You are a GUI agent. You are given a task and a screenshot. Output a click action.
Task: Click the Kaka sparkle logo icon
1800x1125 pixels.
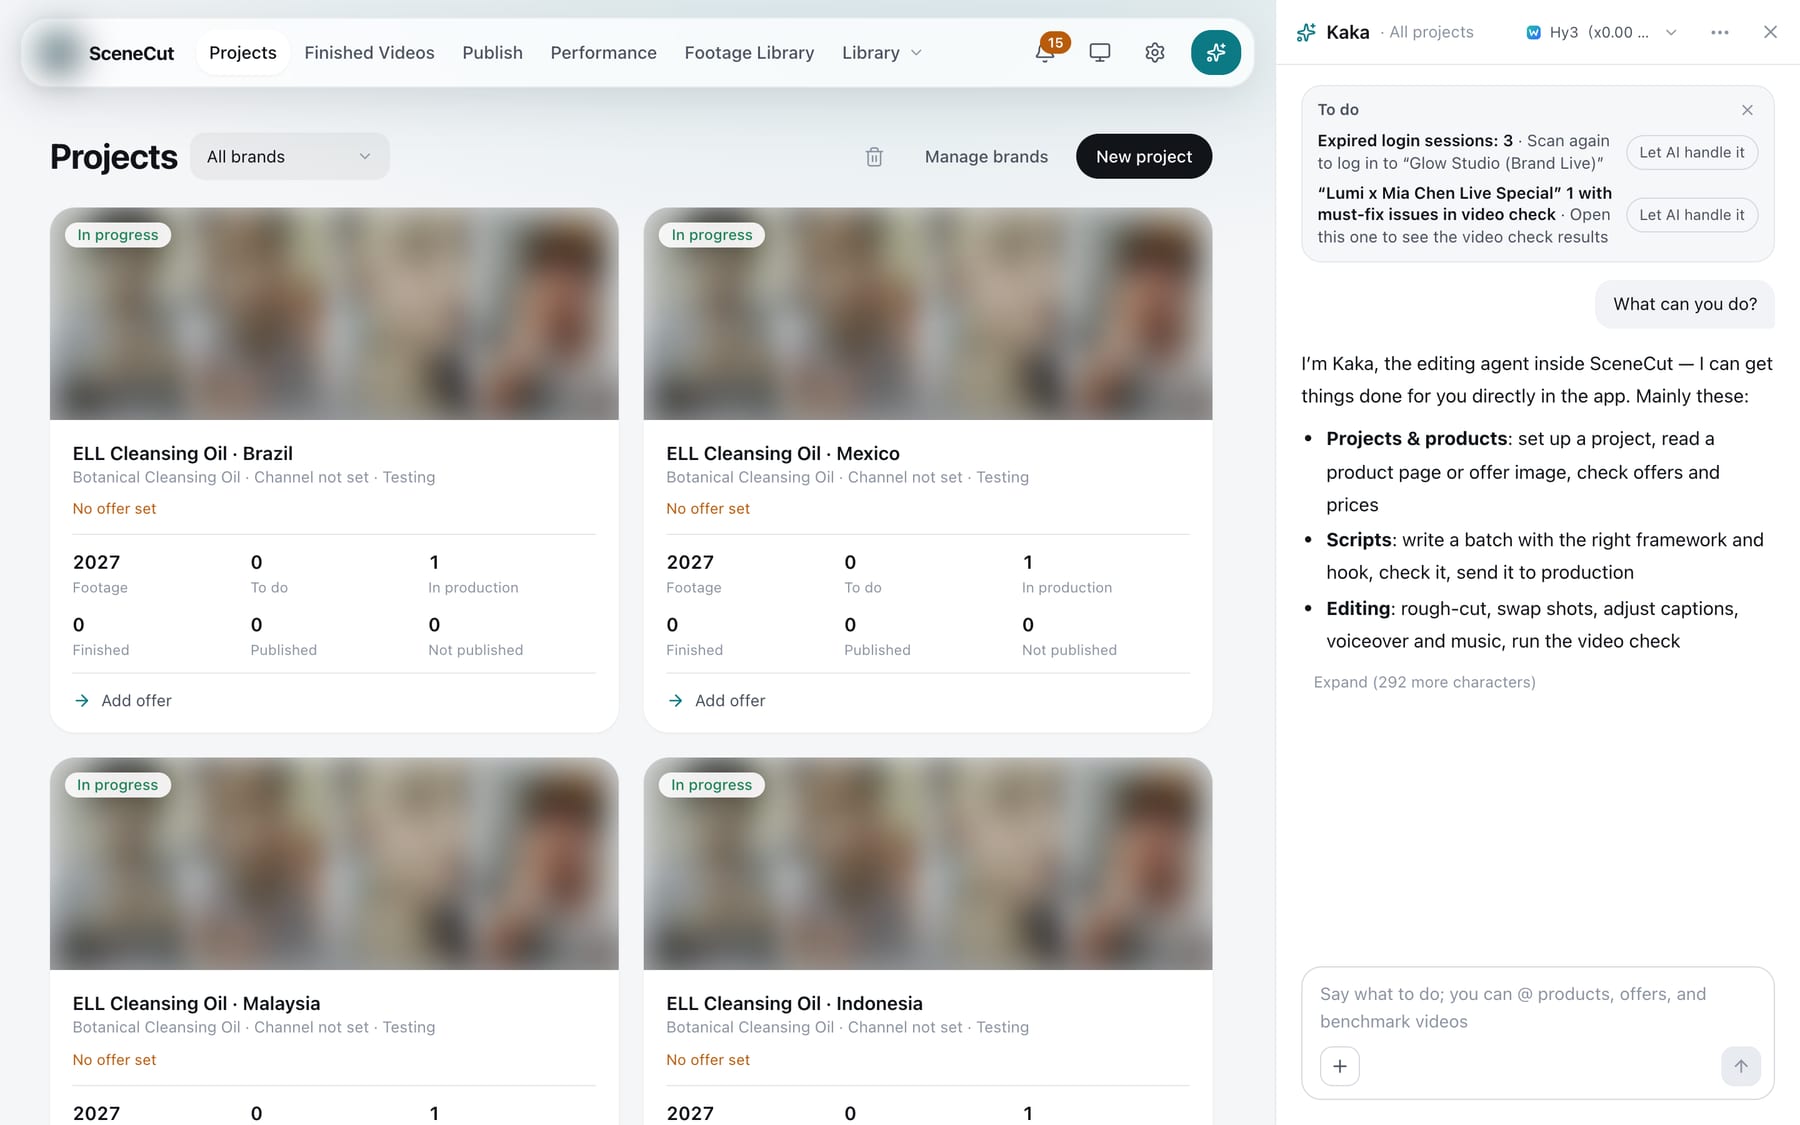(x=1306, y=32)
